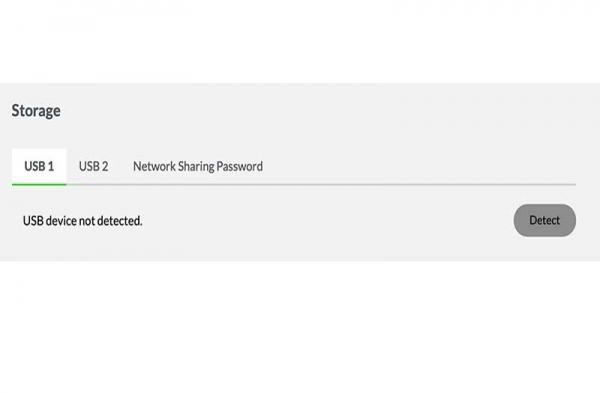Screen dimensions: 600x393
Task: Select the USB 1 tab
Action: [39, 166]
